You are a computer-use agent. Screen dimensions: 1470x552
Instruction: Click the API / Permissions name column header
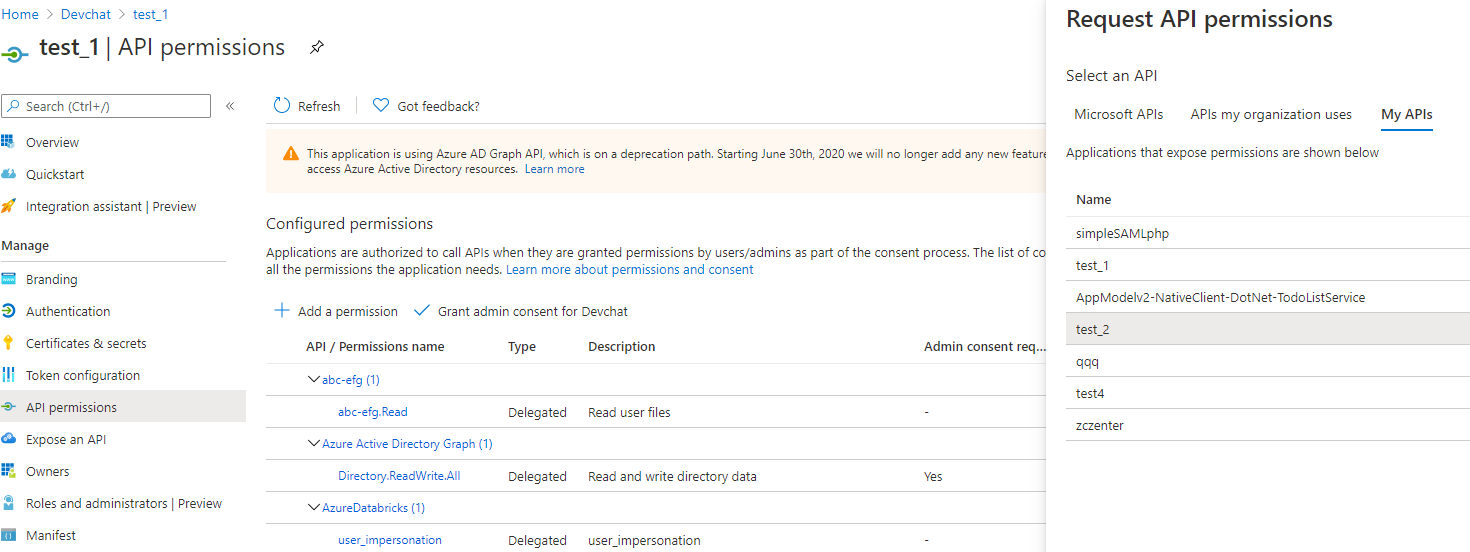pyautogui.click(x=375, y=347)
